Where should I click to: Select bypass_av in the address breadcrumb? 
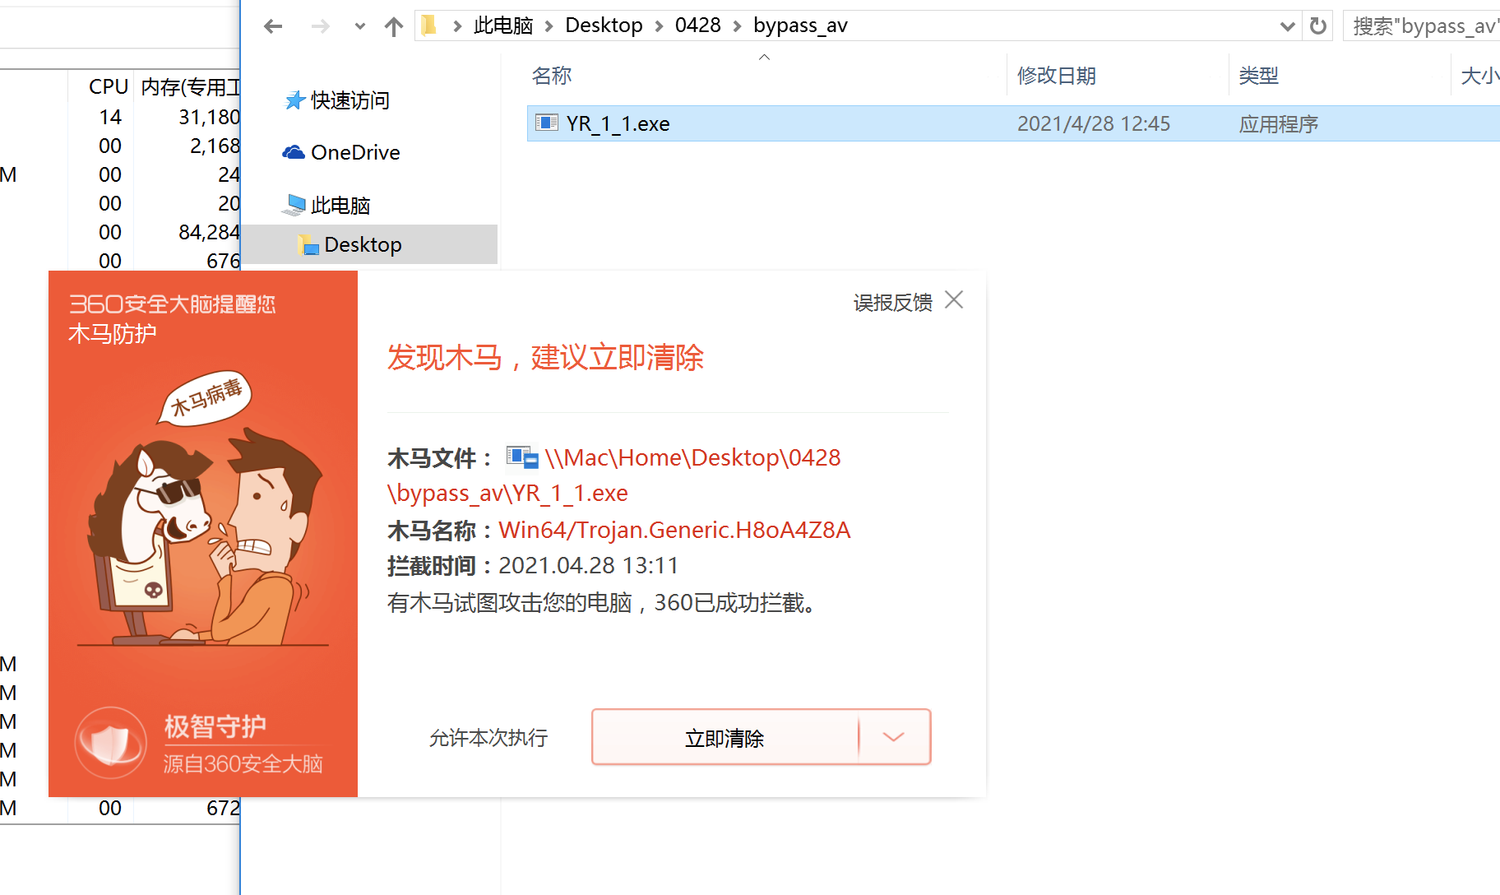click(800, 25)
